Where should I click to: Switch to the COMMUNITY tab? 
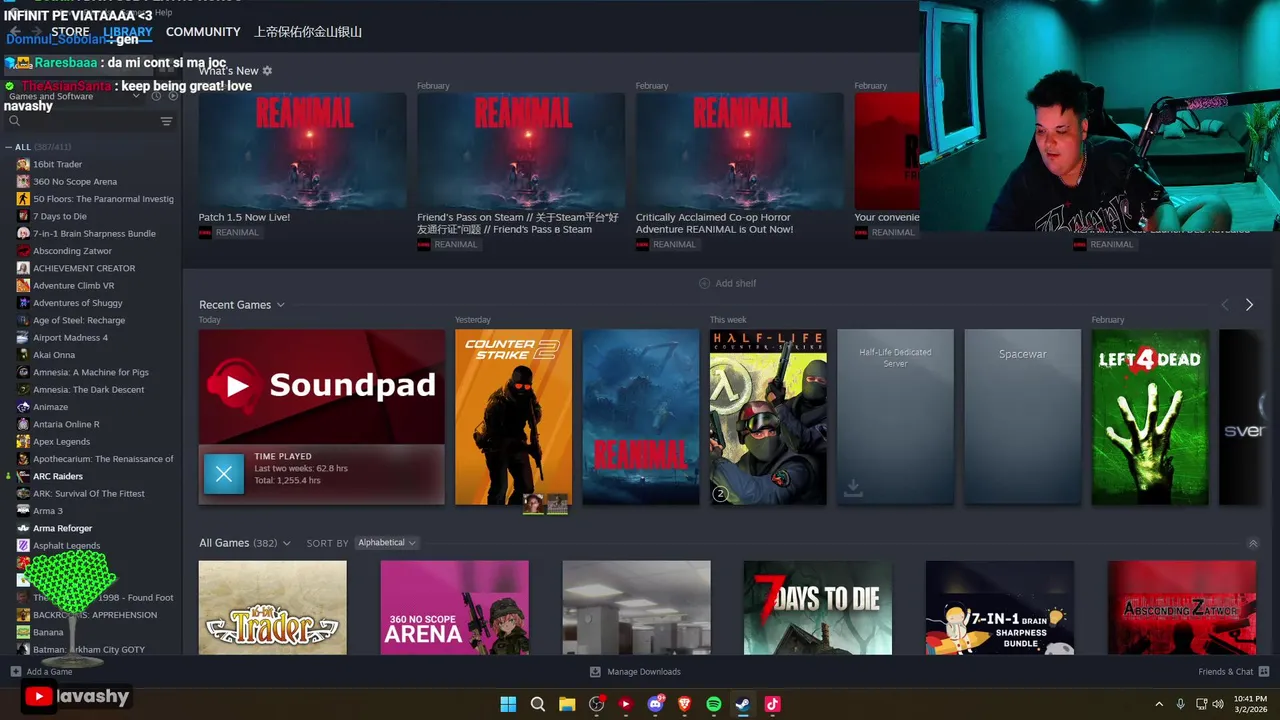pyautogui.click(x=203, y=32)
